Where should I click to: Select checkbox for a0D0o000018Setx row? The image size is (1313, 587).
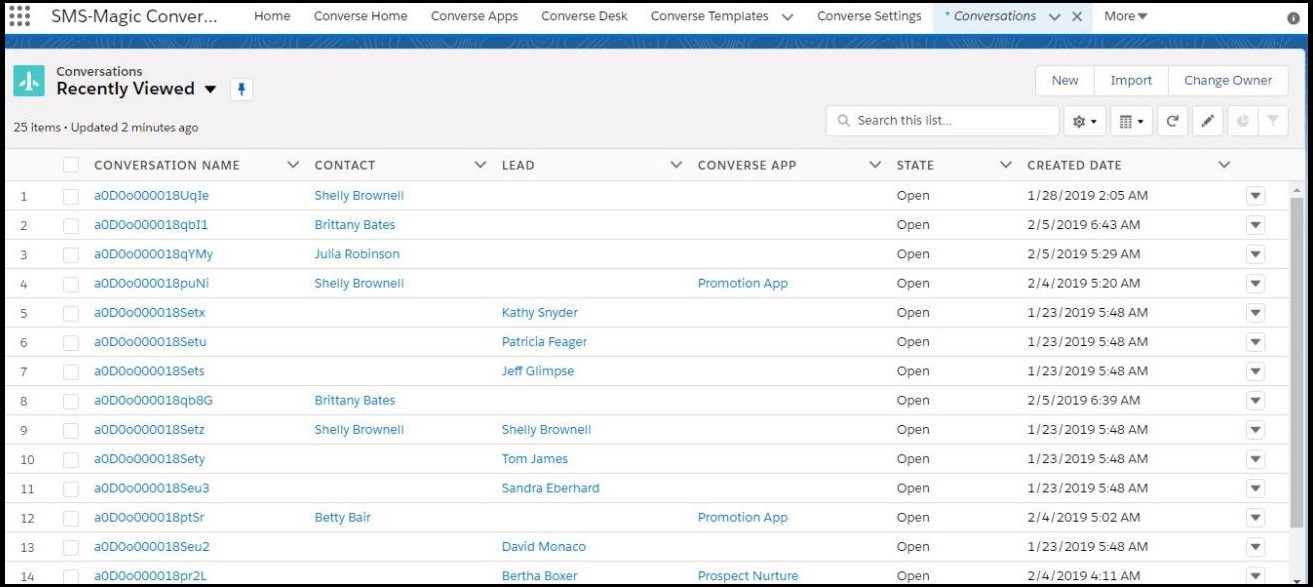point(71,313)
